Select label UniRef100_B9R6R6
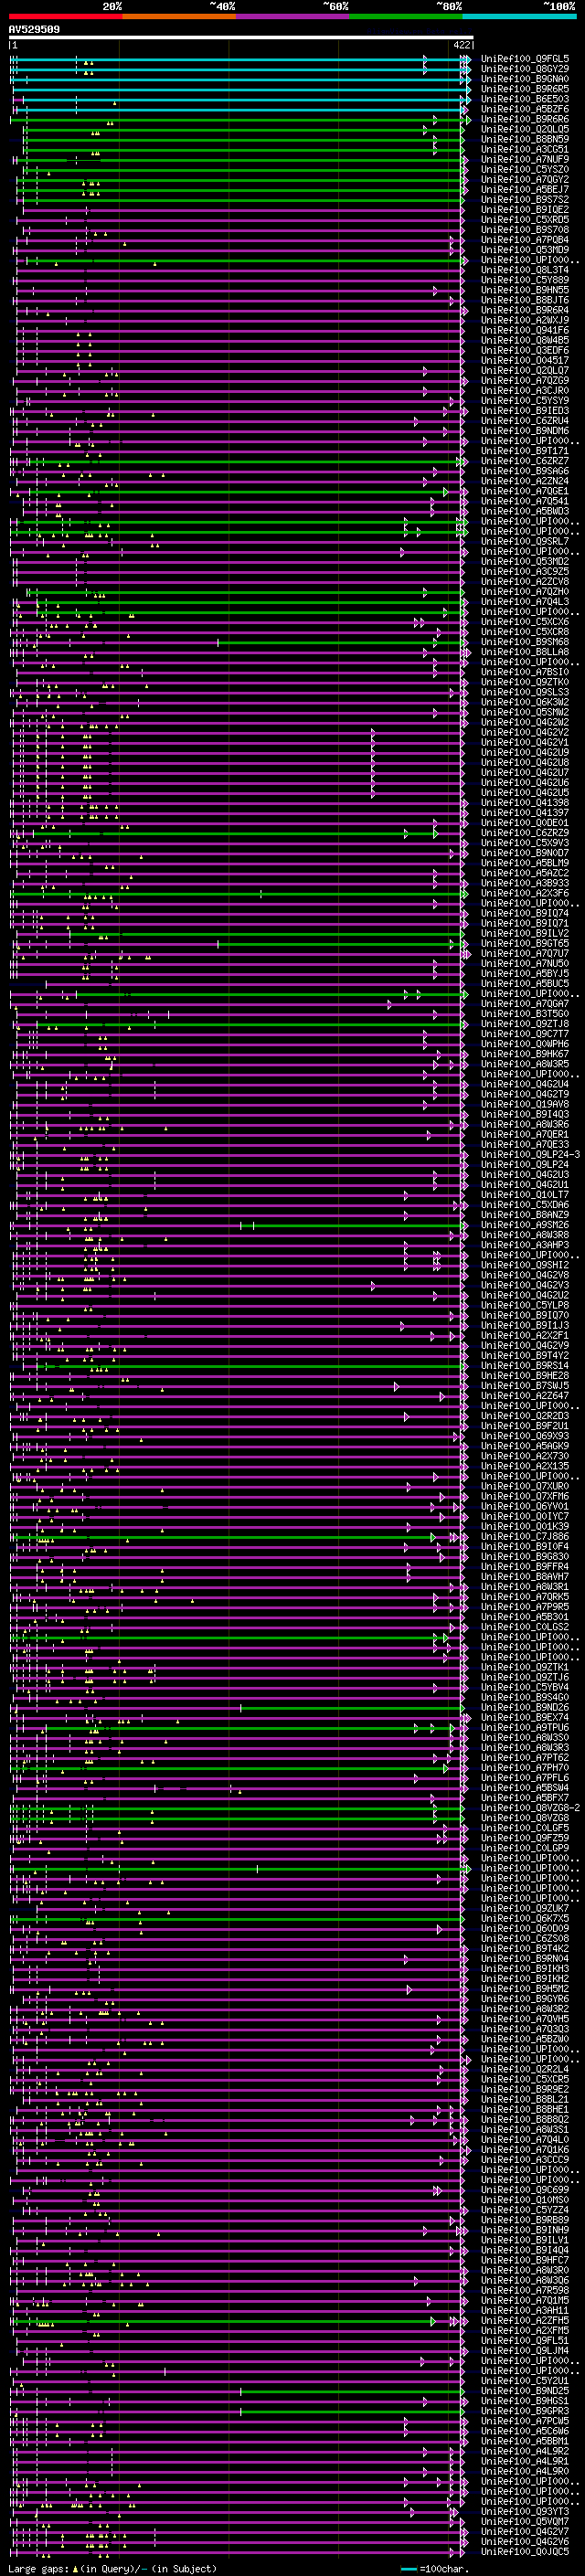Screen dimensions: 585x2576 click(525, 119)
